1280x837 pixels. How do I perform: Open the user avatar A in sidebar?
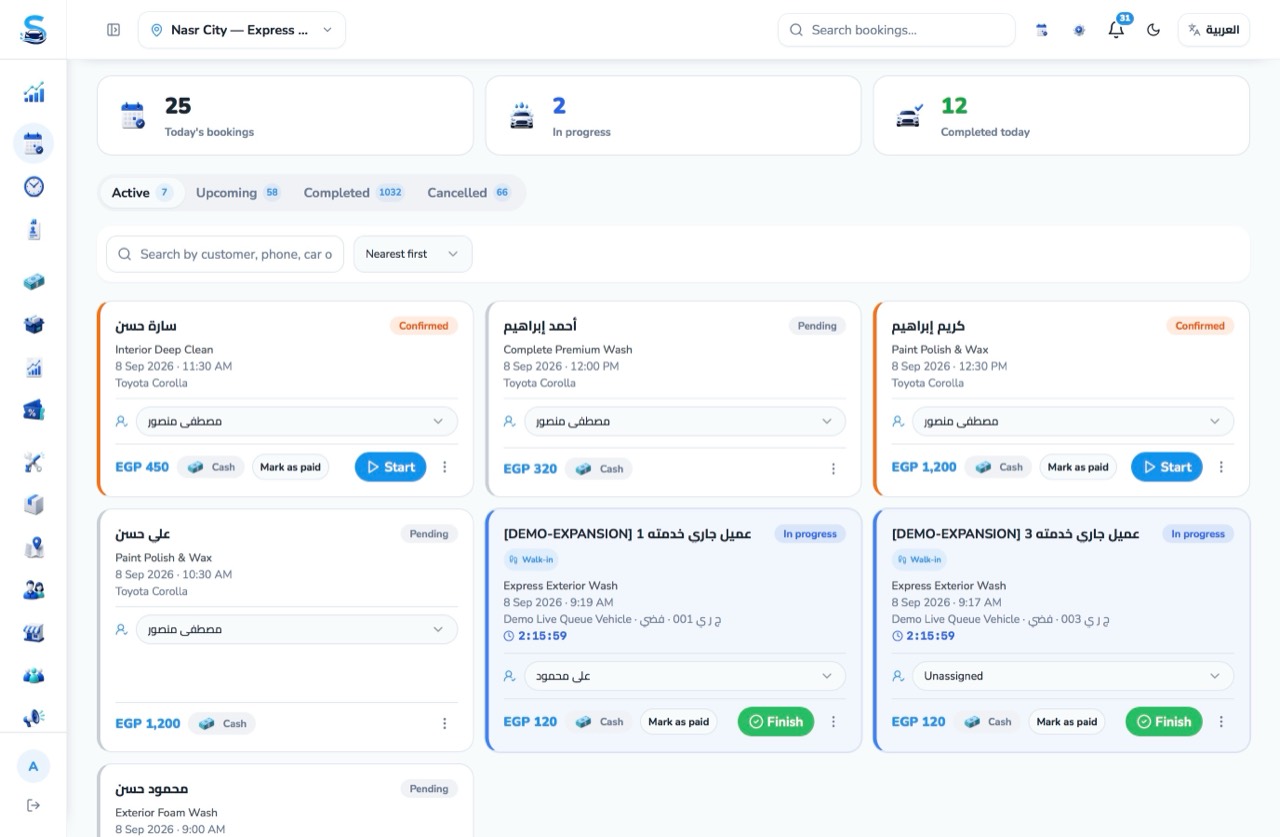pos(33,766)
